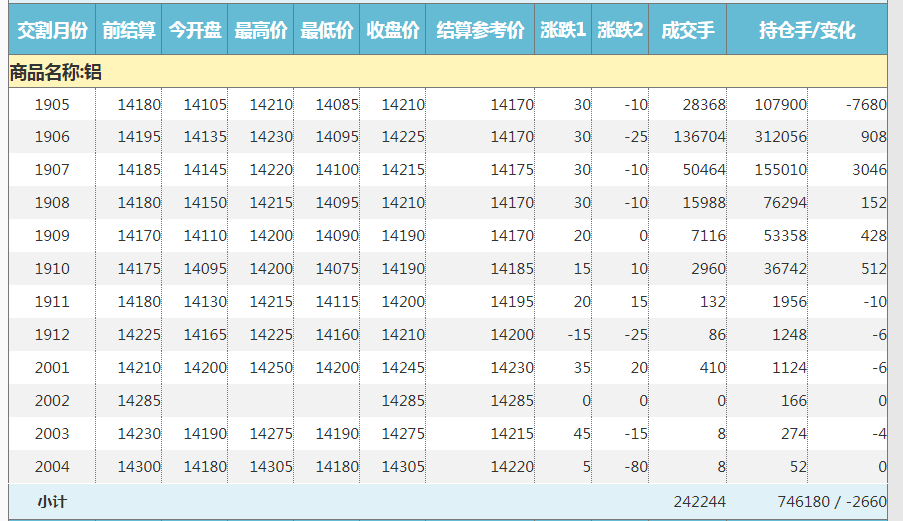Select open interest value 312056

781,137
